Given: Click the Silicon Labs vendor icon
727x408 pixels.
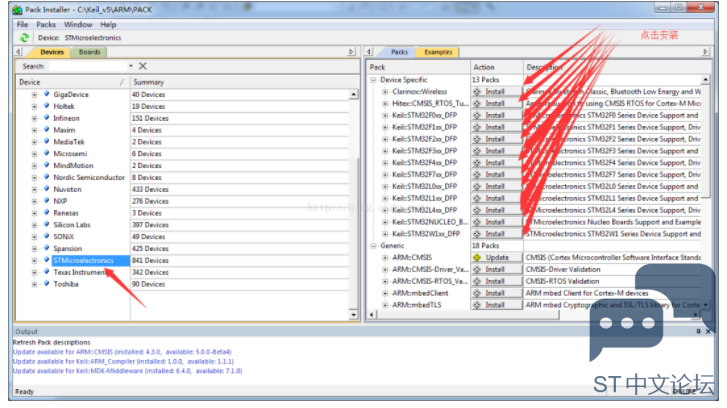Looking at the screenshot, I should coord(46,224).
